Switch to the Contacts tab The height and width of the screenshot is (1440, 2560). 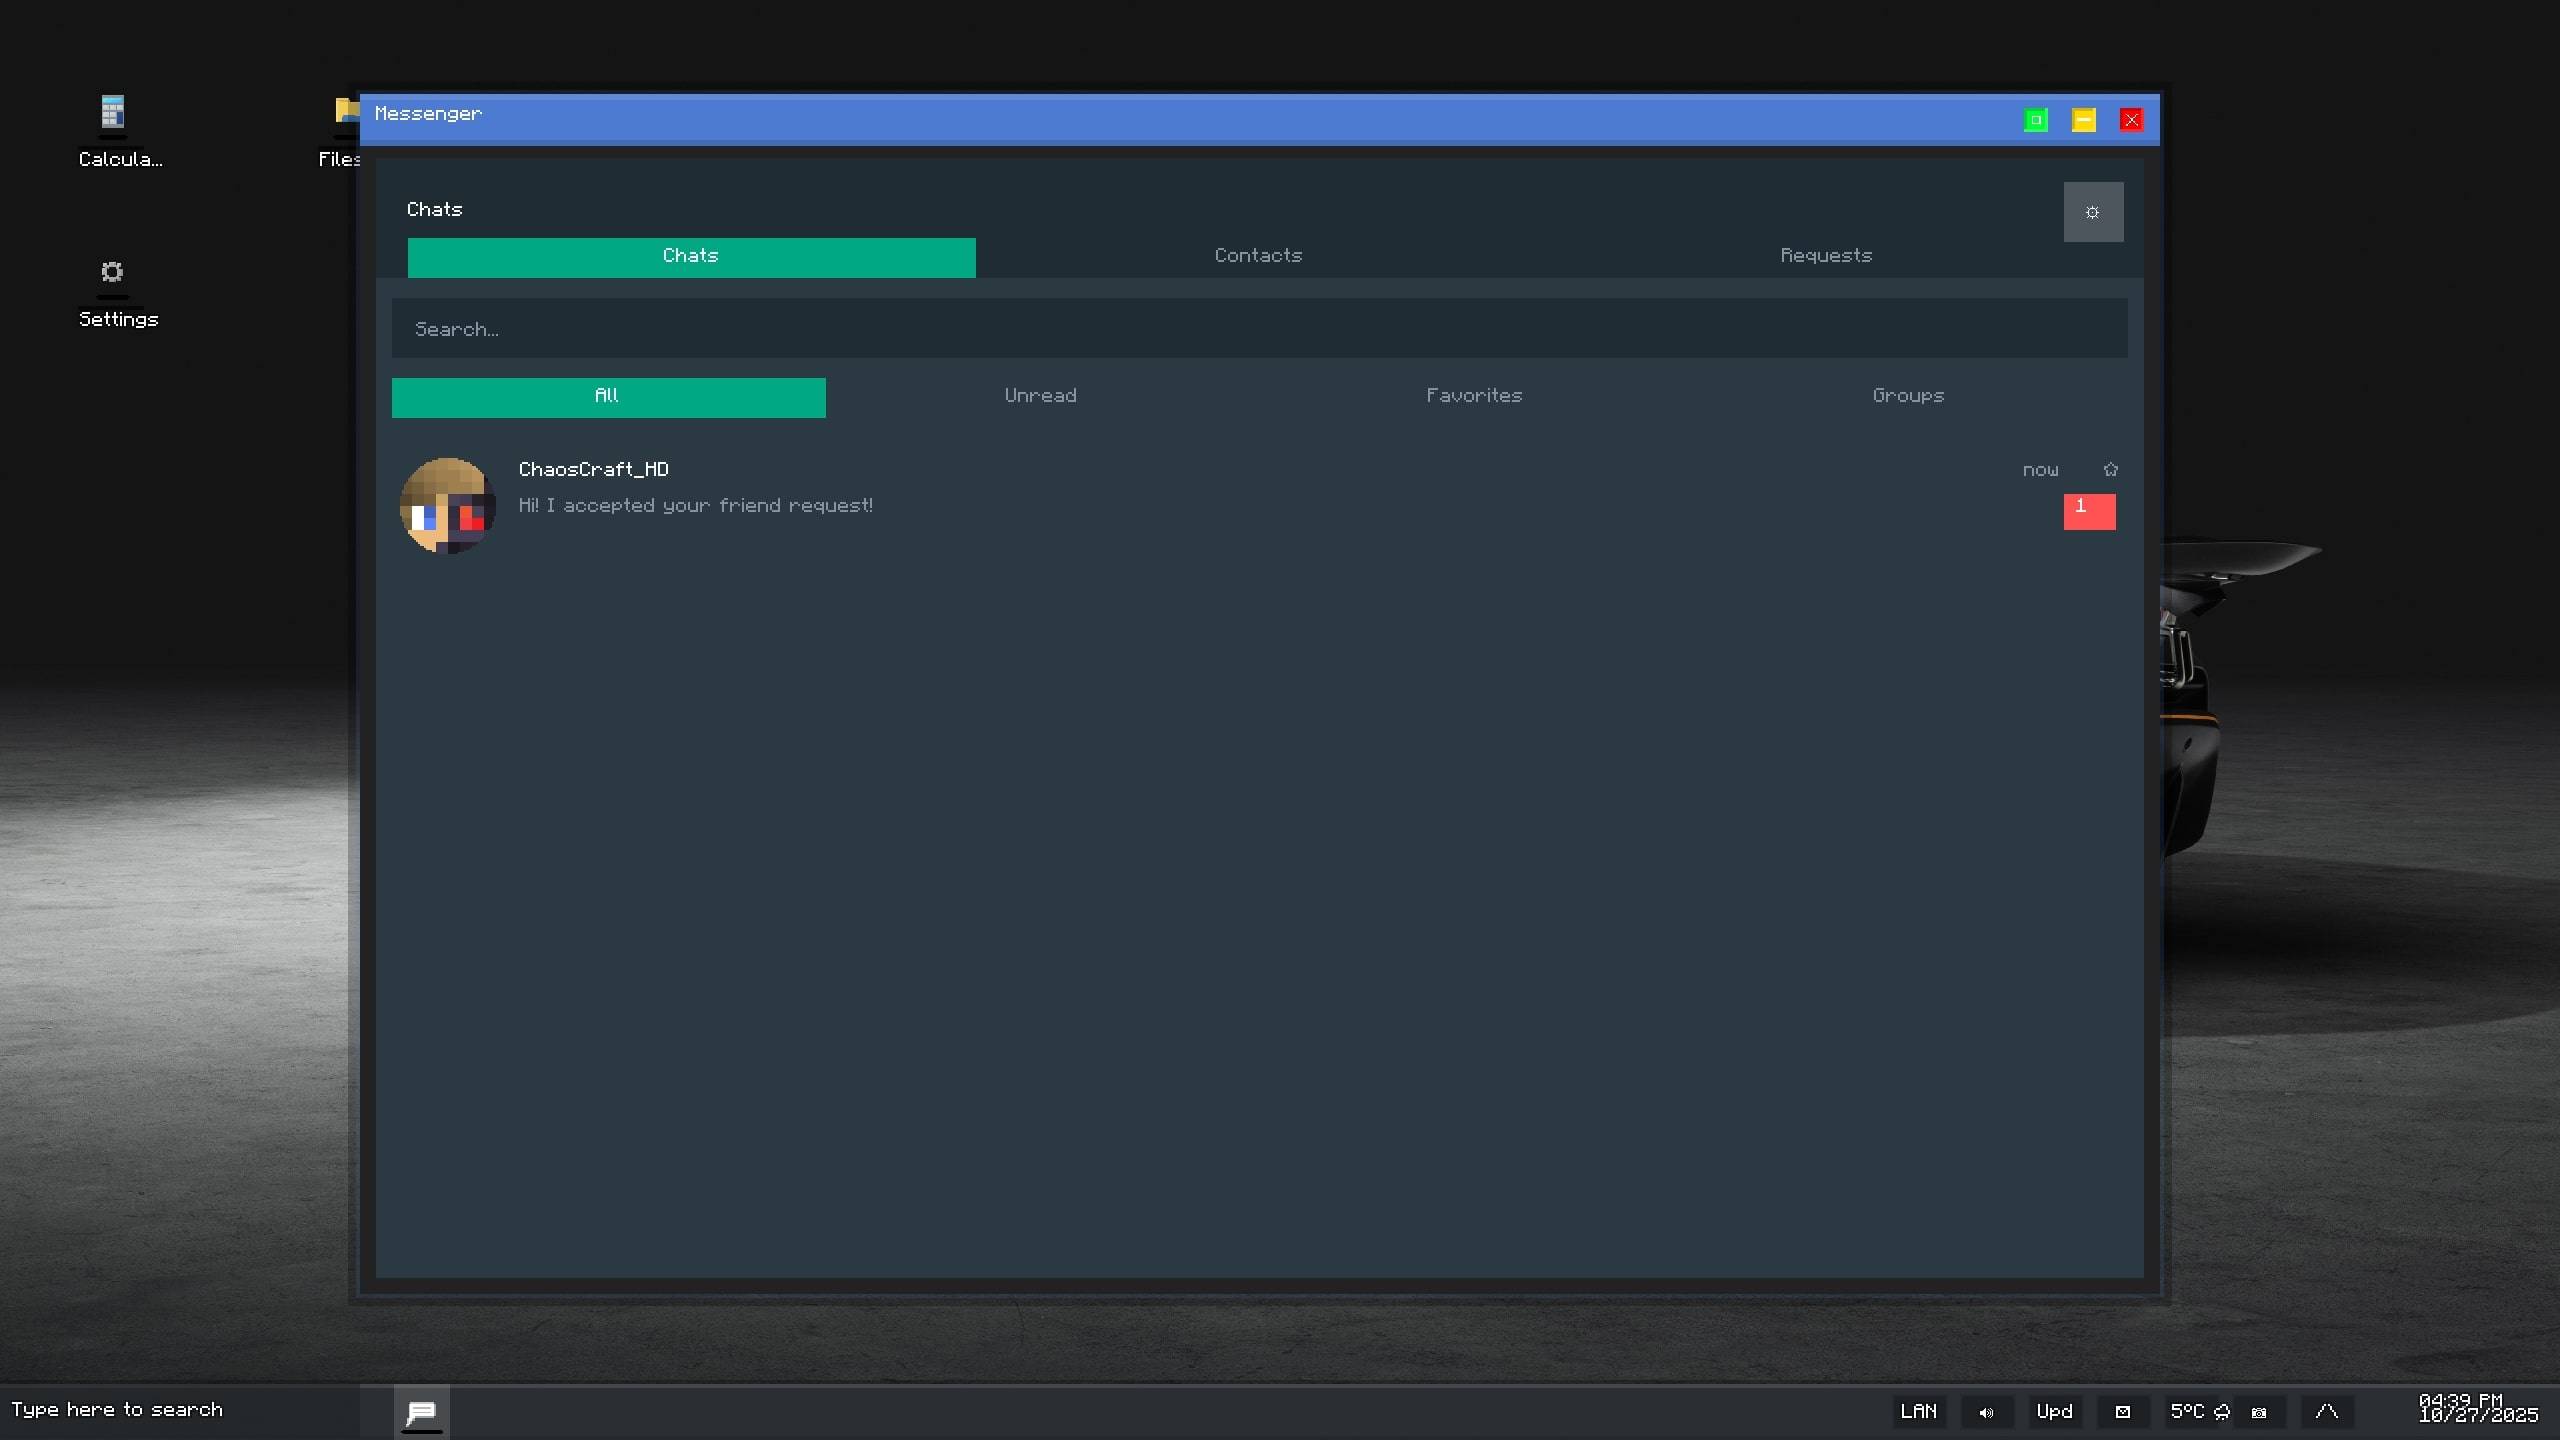[1258, 256]
